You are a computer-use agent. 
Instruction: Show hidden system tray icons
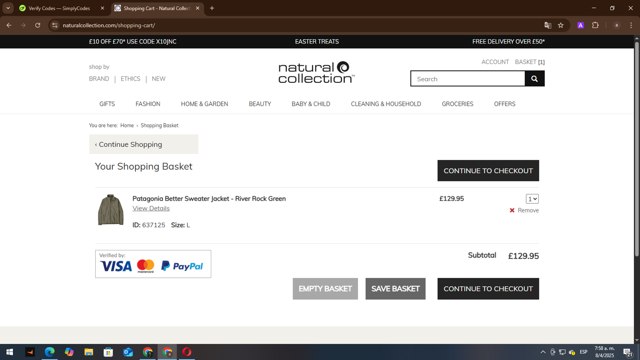pos(543,352)
